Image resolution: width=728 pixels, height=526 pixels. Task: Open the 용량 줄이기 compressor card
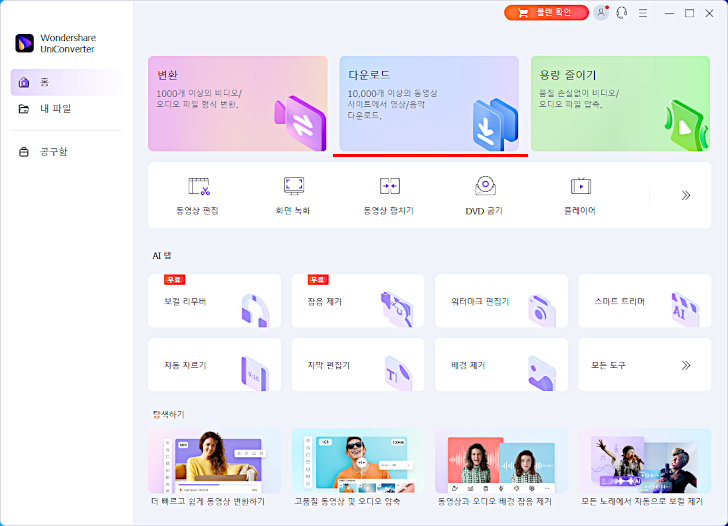click(x=620, y=104)
